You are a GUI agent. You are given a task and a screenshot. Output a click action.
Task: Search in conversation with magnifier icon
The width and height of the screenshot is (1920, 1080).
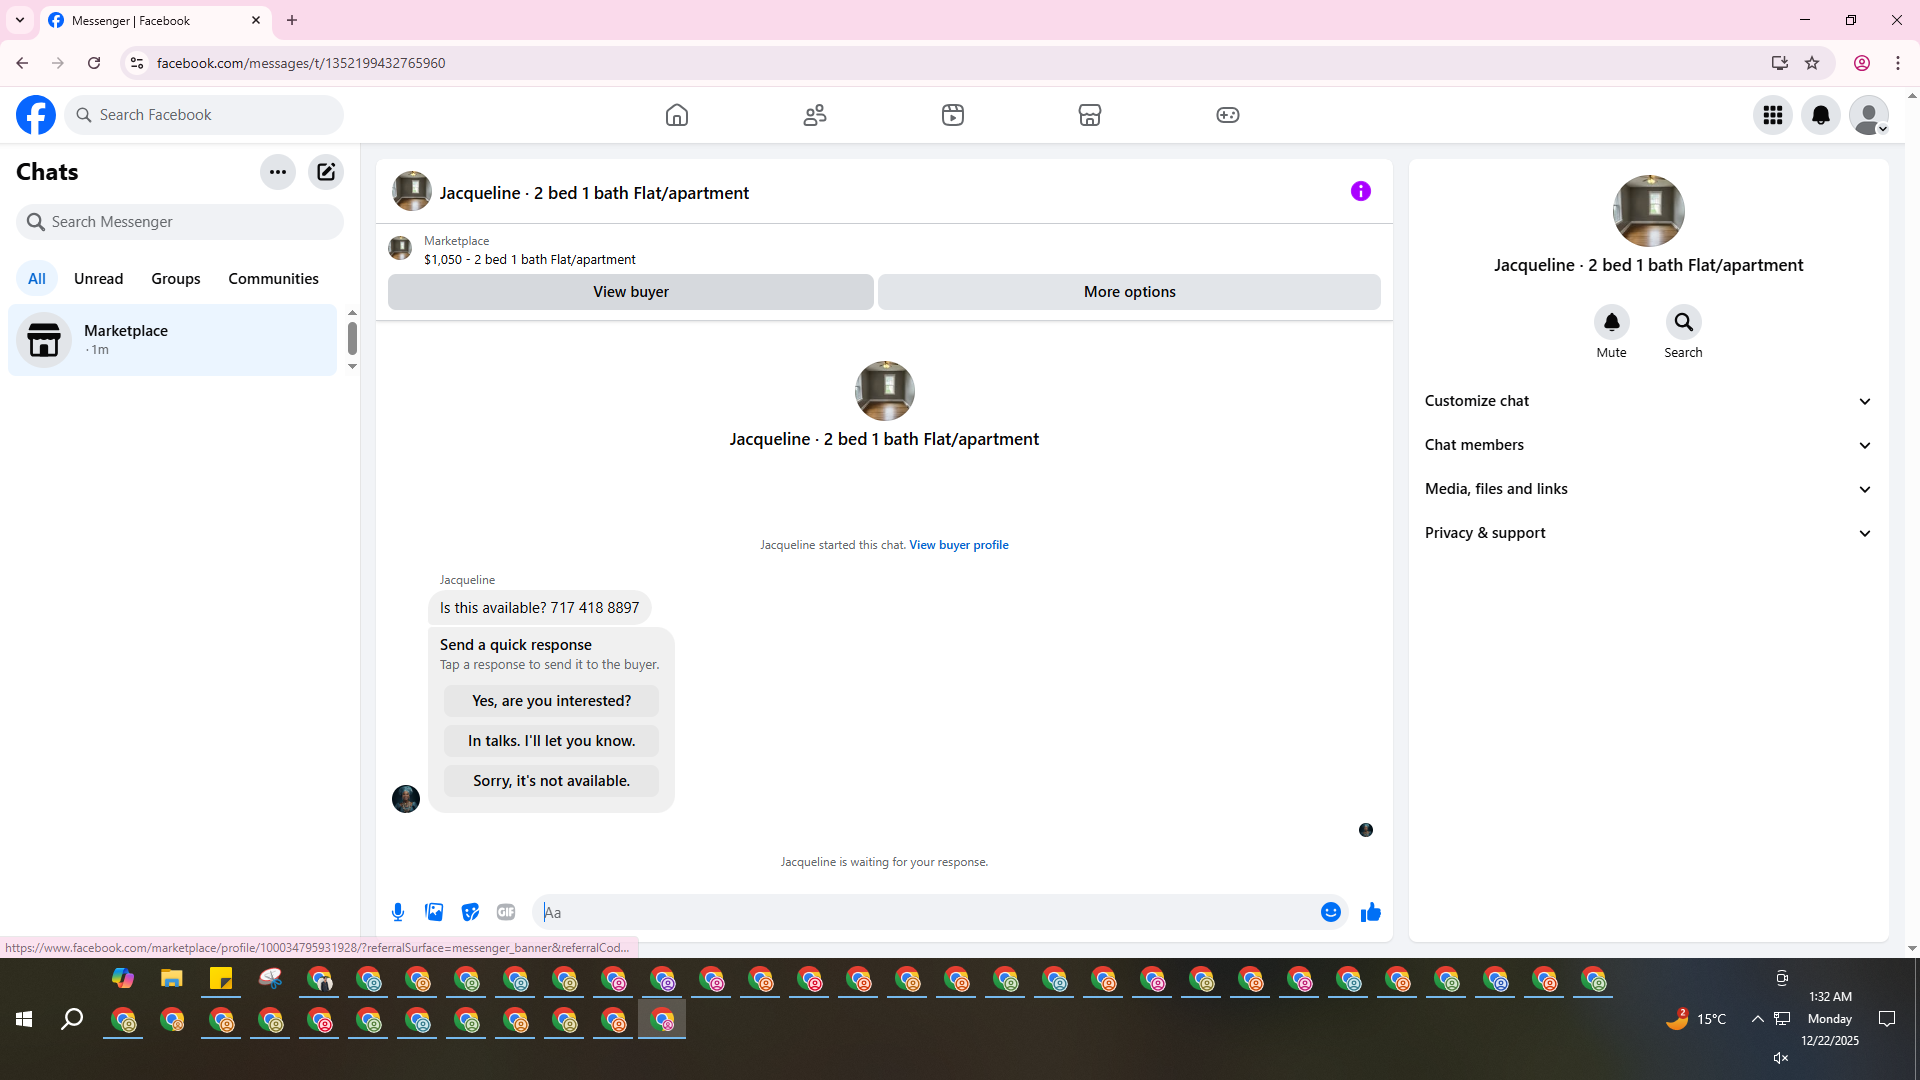tap(1684, 322)
